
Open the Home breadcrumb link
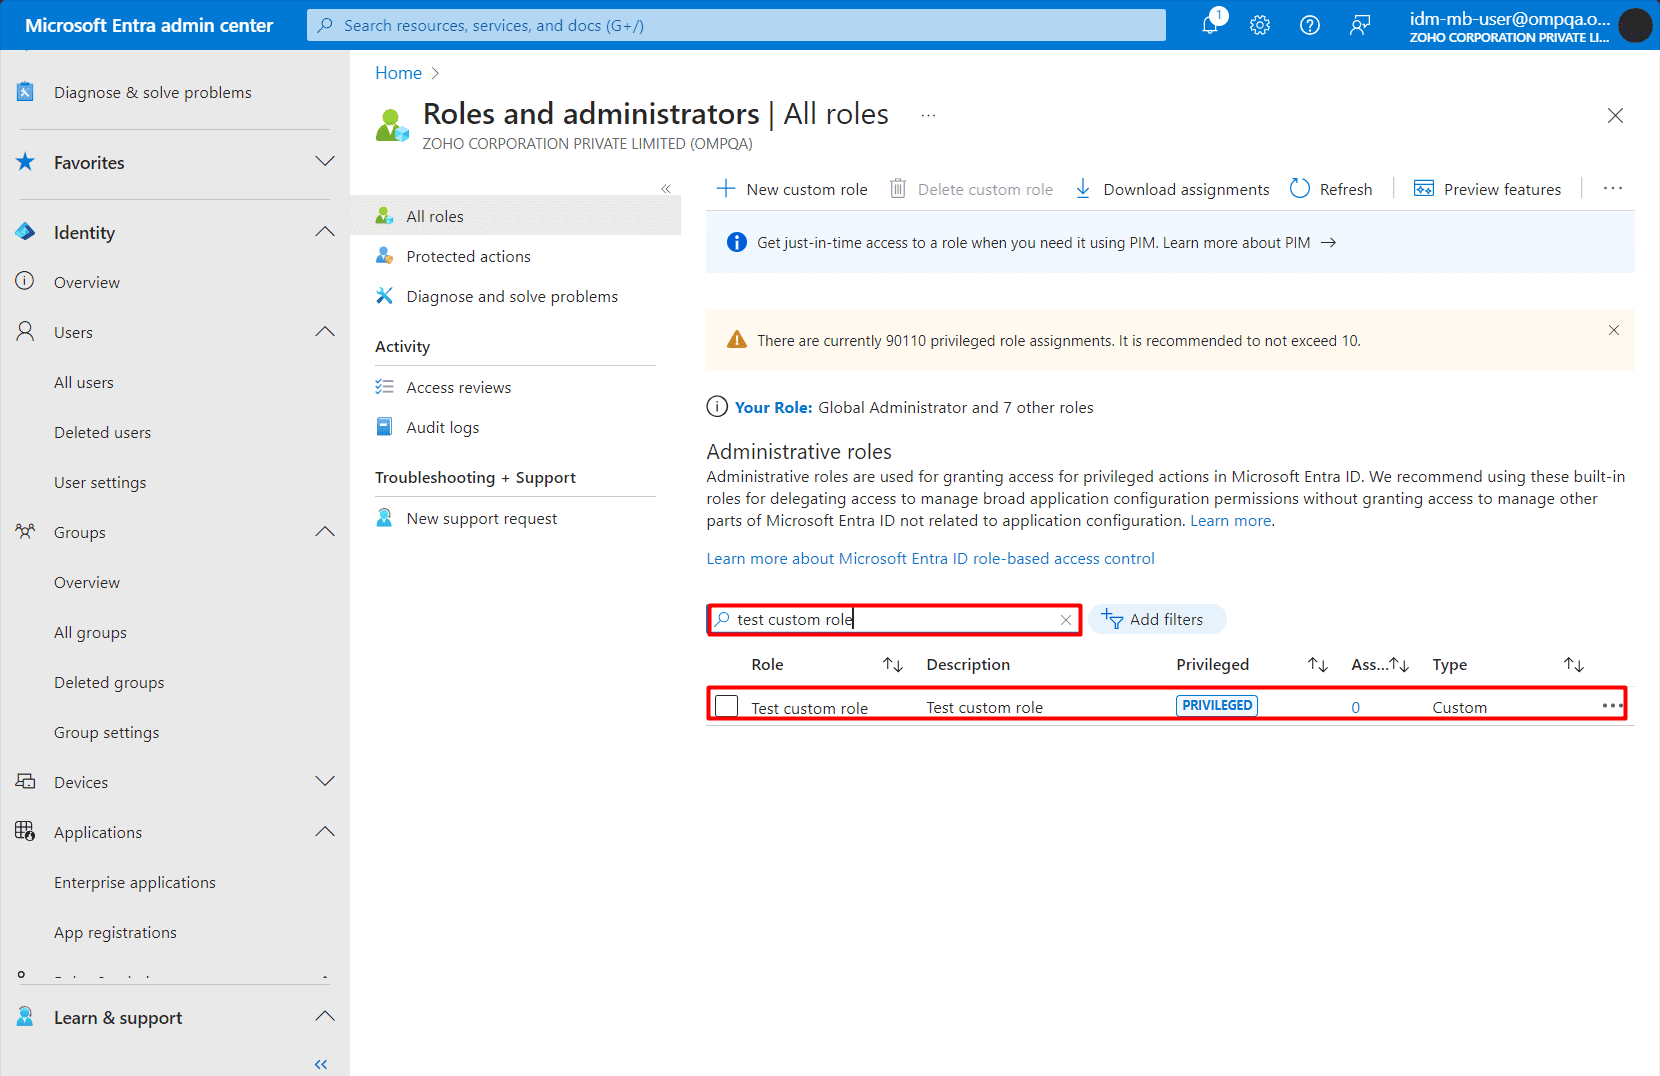click(398, 72)
